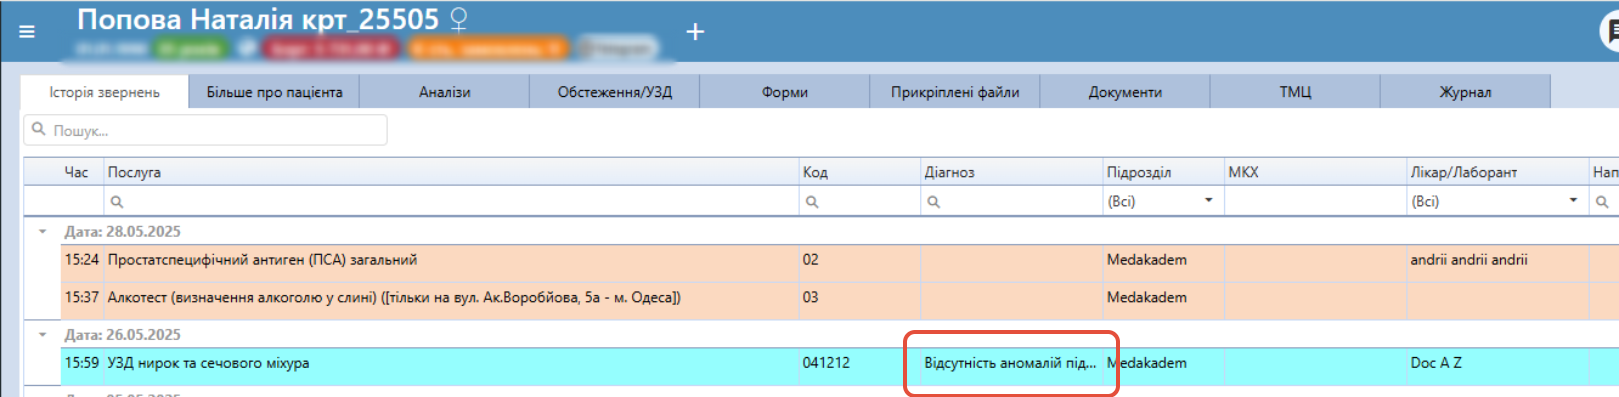Collapse the Дата: 26.05.2025 group
This screenshot has width=1619, height=397.
42,335
